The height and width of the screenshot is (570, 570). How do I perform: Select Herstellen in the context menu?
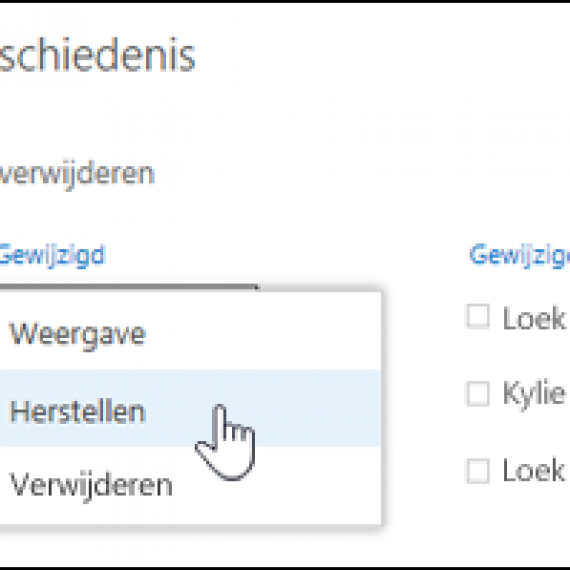(x=77, y=412)
